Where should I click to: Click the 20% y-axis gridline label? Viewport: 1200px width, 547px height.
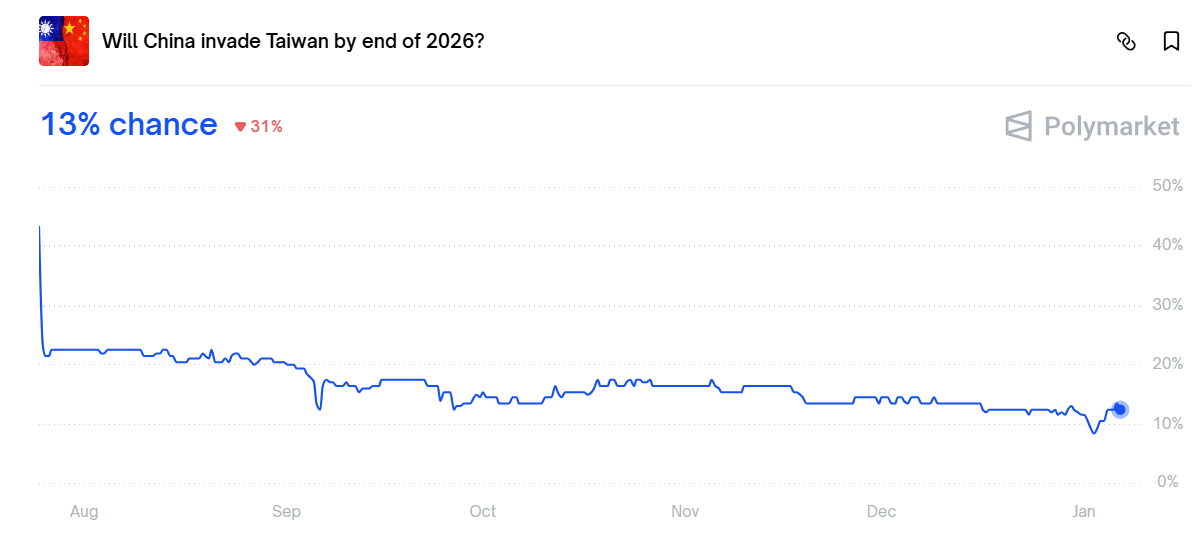[x=1167, y=364]
